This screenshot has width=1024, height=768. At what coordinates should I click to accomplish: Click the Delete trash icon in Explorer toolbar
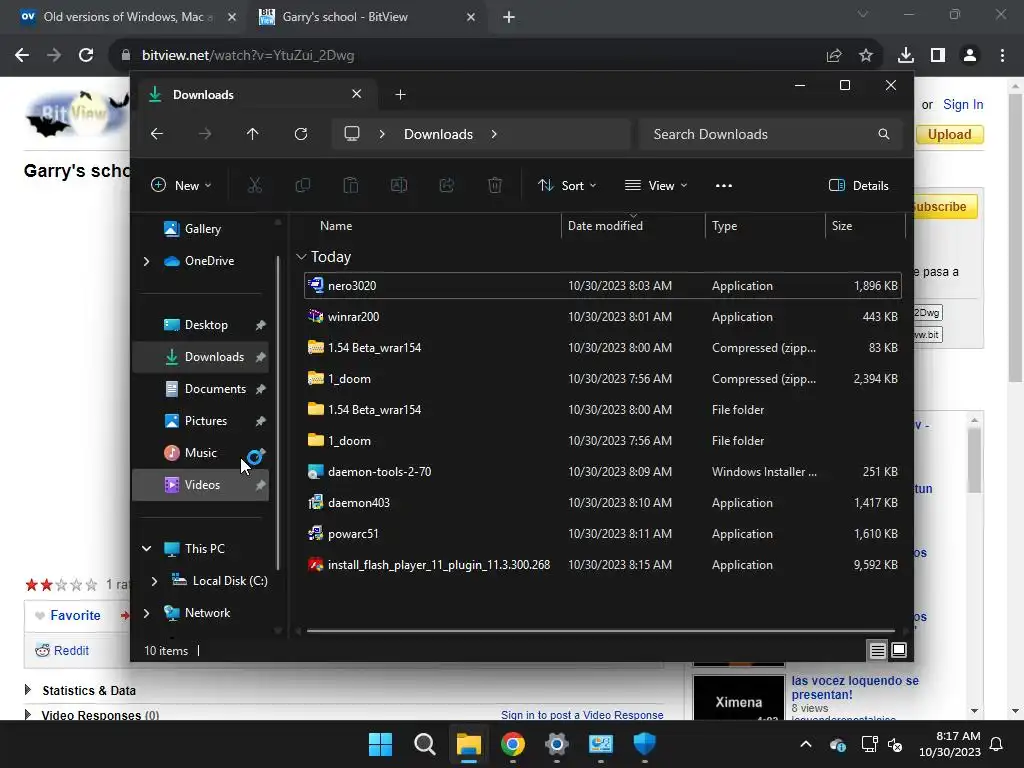click(495, 185)
